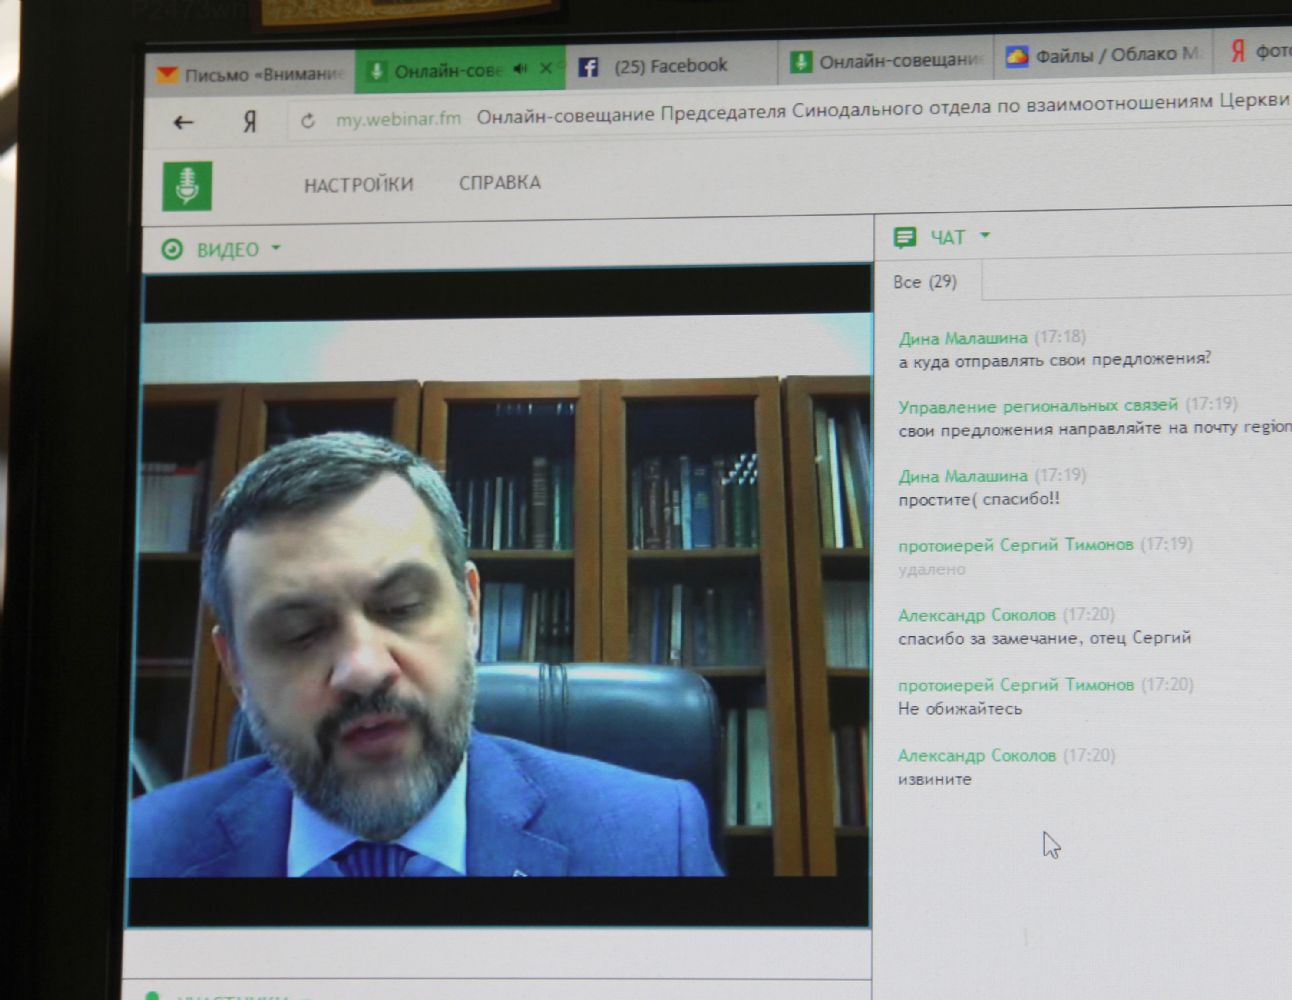Screen dimensions: 1292x1000
Task: Click sender name Управление региональных связей
Action: click(x=1037, y=406)
